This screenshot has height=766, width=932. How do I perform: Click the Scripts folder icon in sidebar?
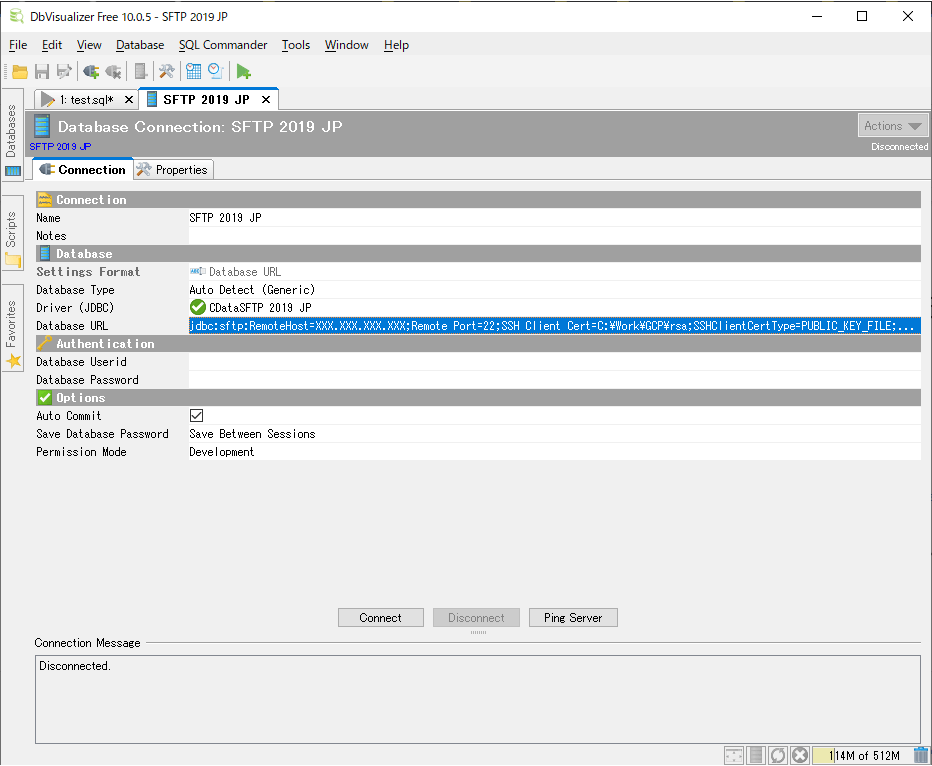pyautogui.click(x=12, y=260)
